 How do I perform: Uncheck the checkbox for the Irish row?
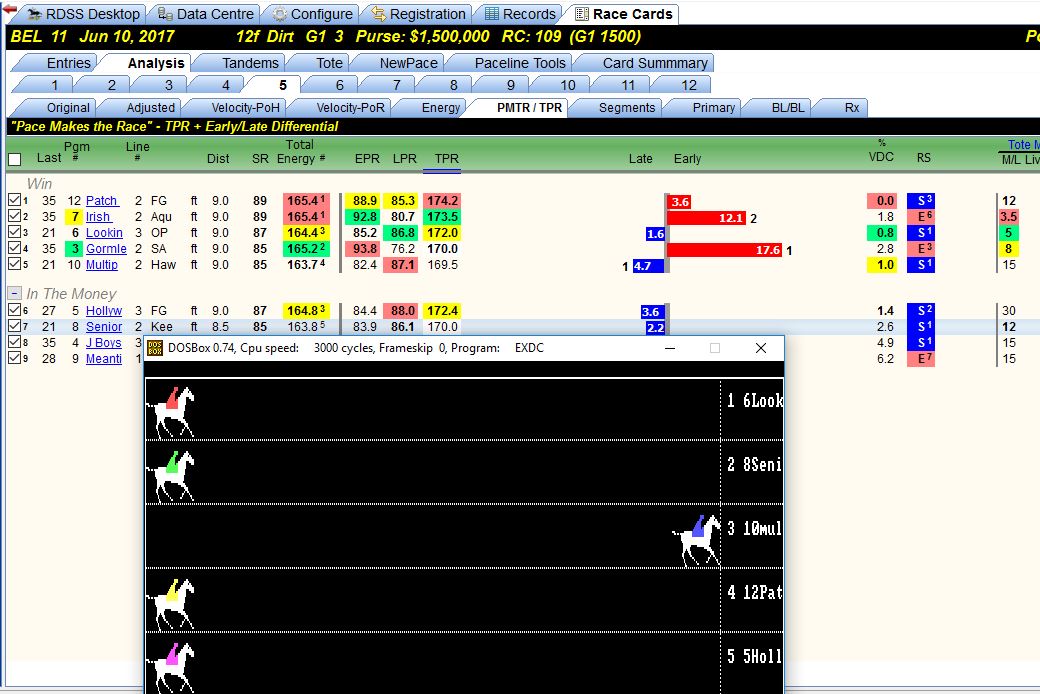tap(14, 216)
